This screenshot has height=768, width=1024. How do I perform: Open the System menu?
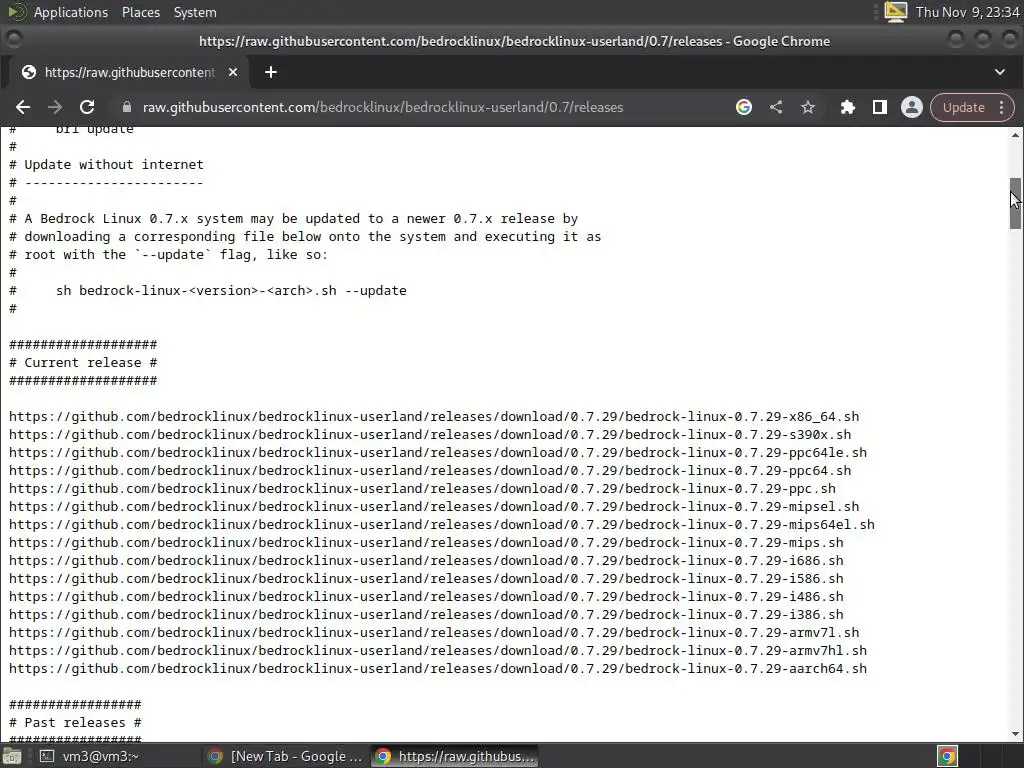tap(195, 12)
